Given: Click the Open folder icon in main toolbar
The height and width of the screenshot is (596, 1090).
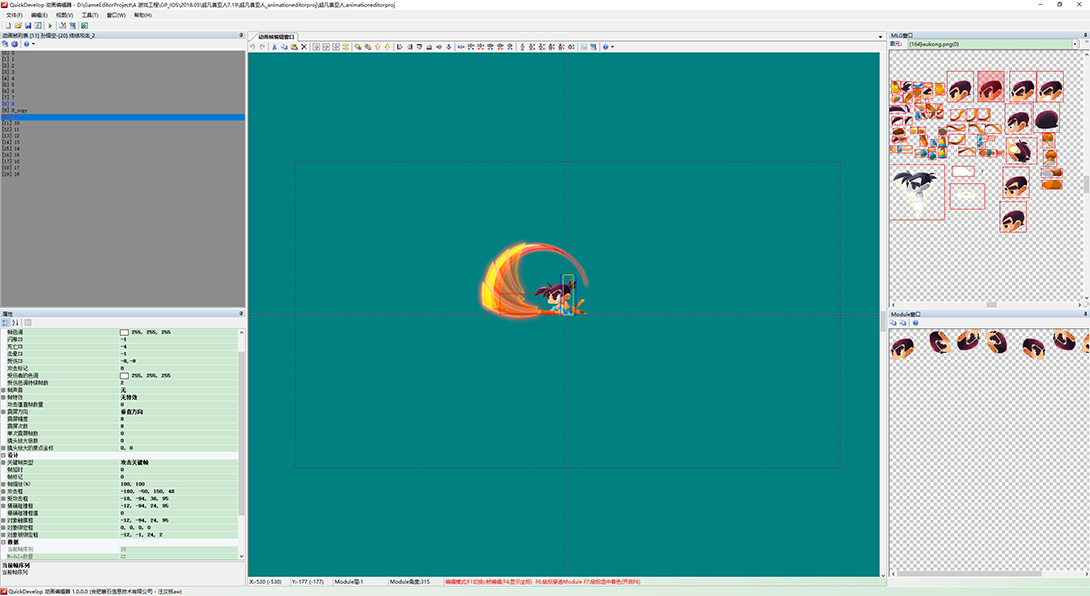Looking at the screenshot, I should (18, 26).
